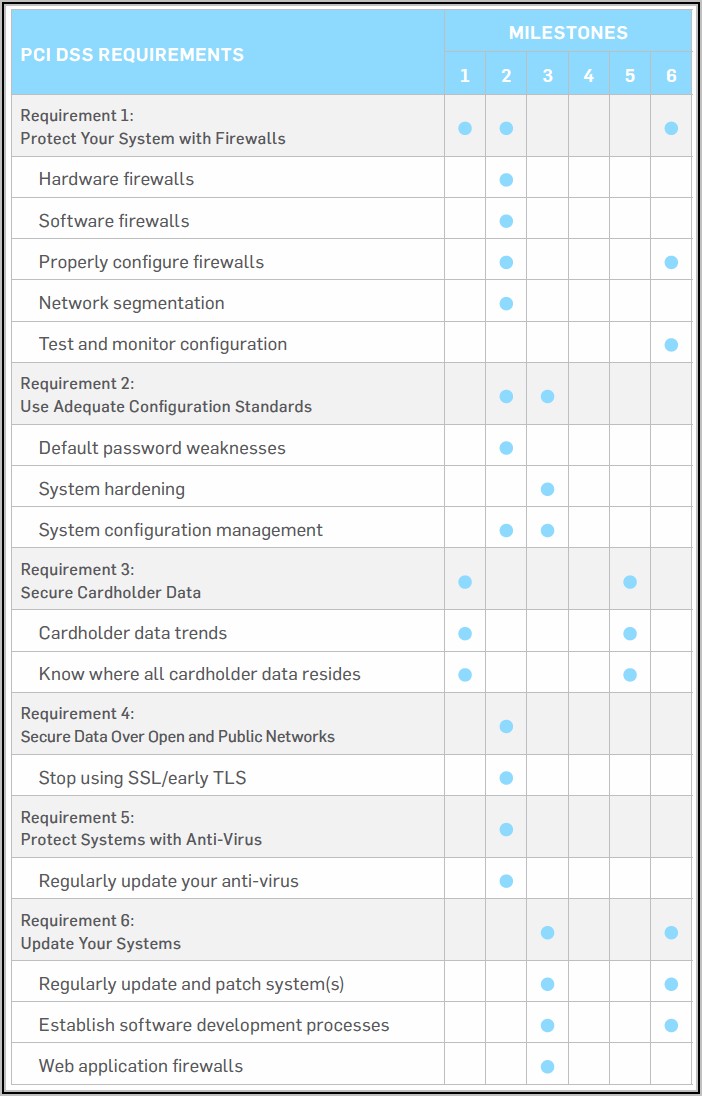
Task: Click the milestone 2 dot for Stop using SSL/early TLS
Action: (506, 778)
